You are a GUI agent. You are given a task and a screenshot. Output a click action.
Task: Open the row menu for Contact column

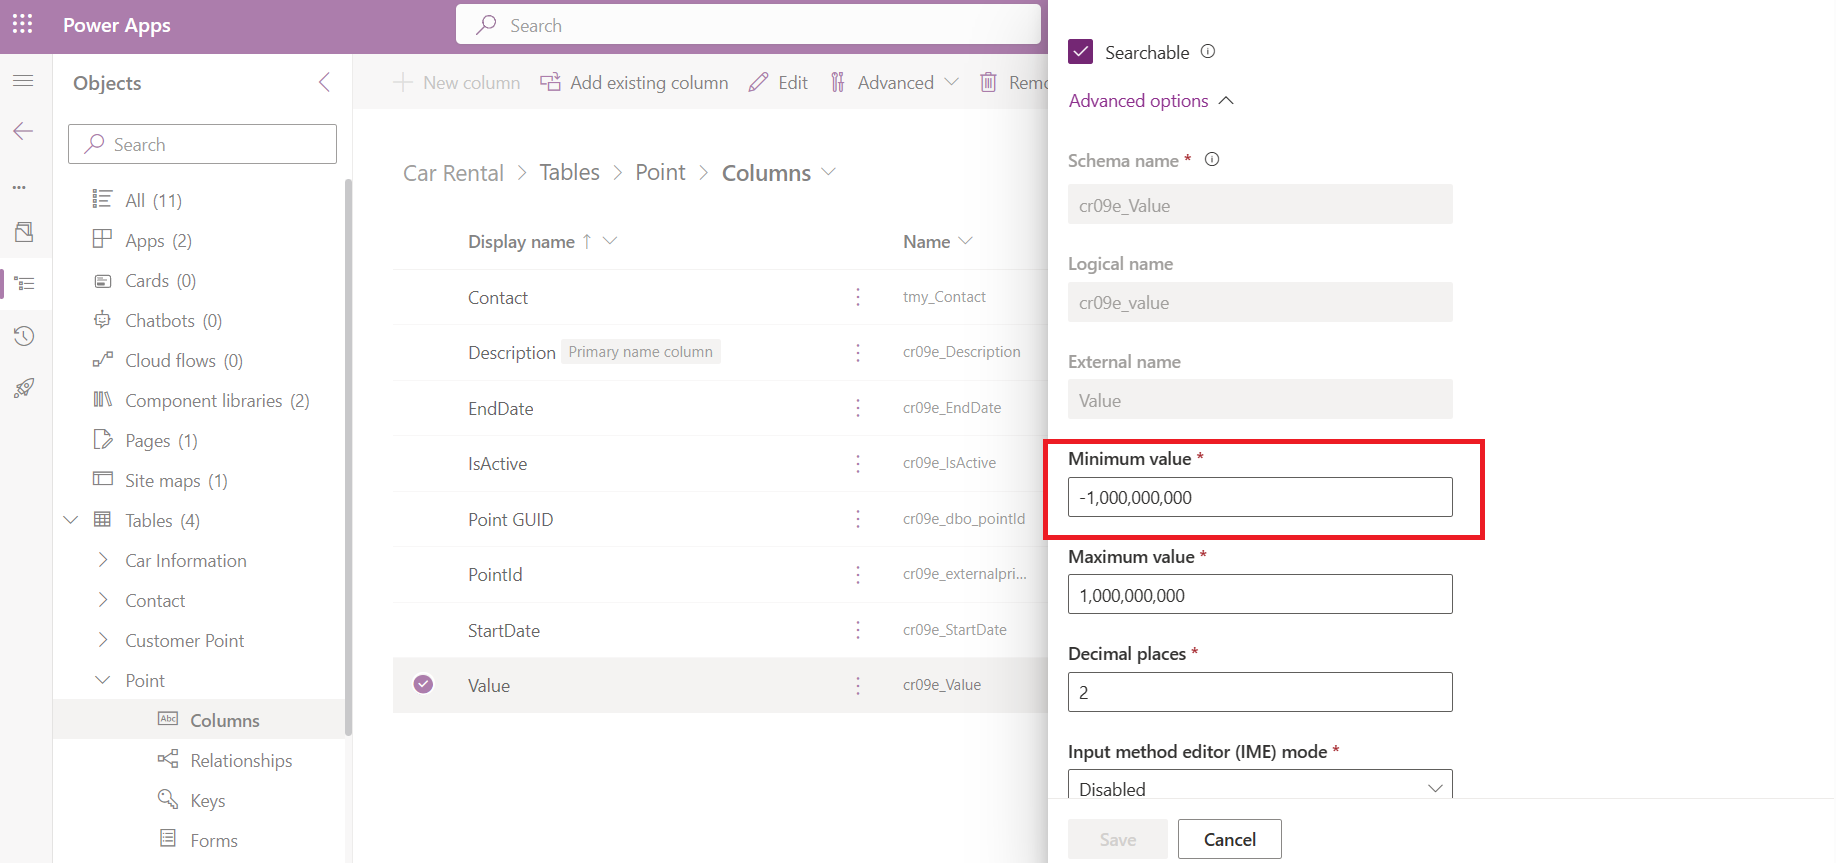858,297
